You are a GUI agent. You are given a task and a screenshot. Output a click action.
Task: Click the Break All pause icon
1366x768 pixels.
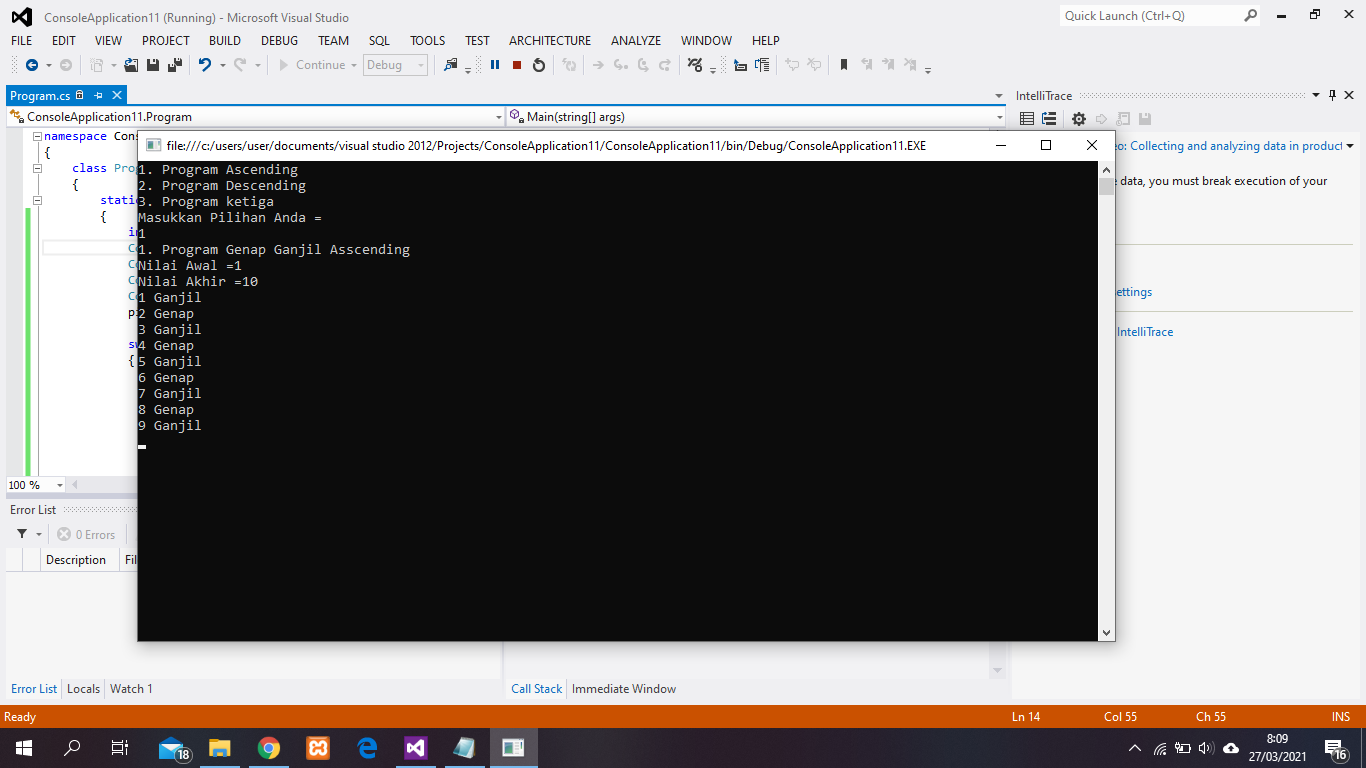point(495,65)
